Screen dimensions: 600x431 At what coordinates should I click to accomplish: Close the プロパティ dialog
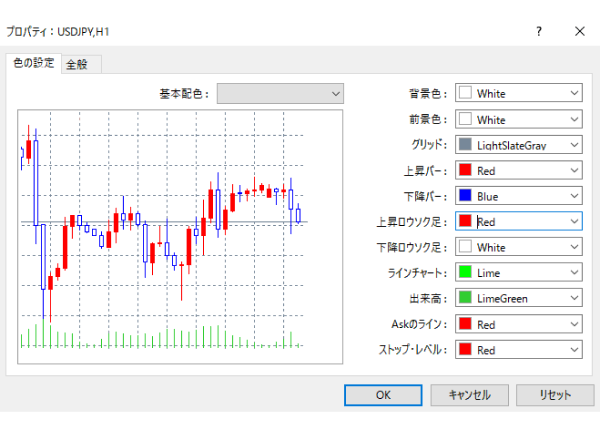click(580, 31)
